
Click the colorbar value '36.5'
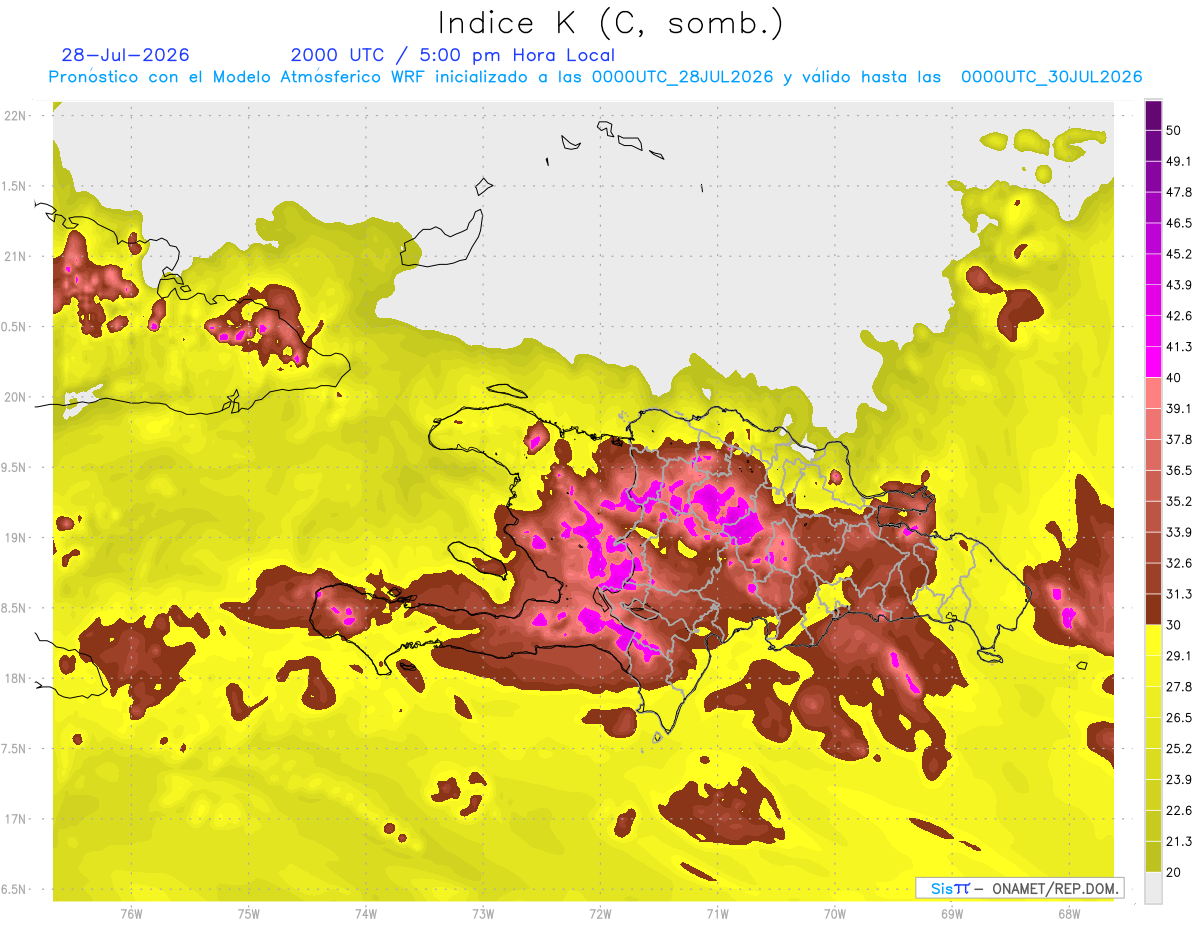[x=1179, y=471]
